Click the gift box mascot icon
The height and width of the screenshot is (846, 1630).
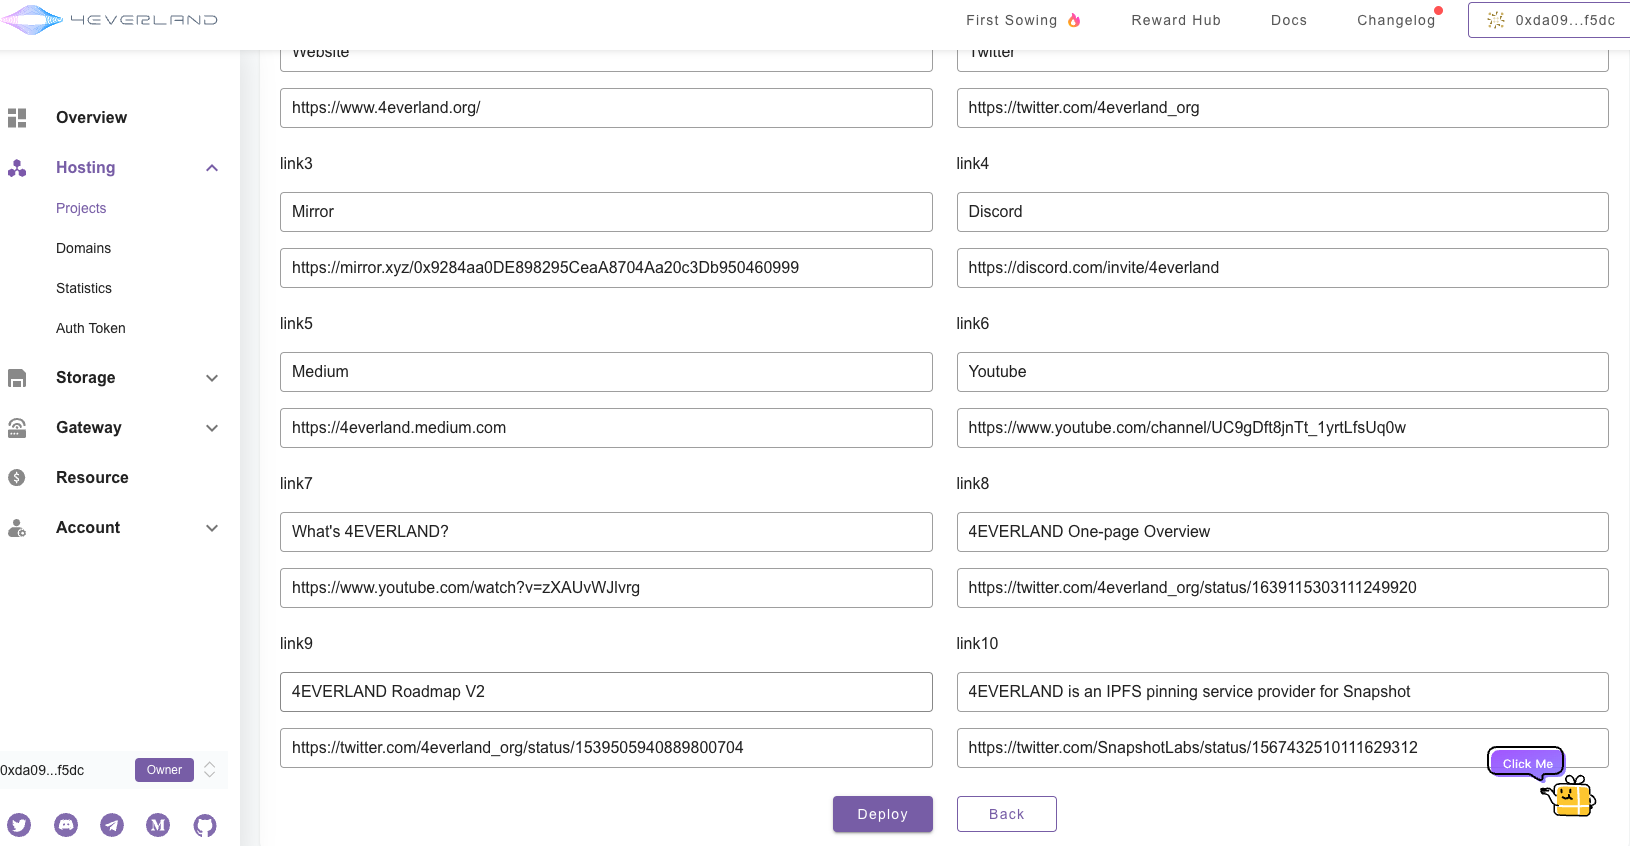coord(1570,797)
